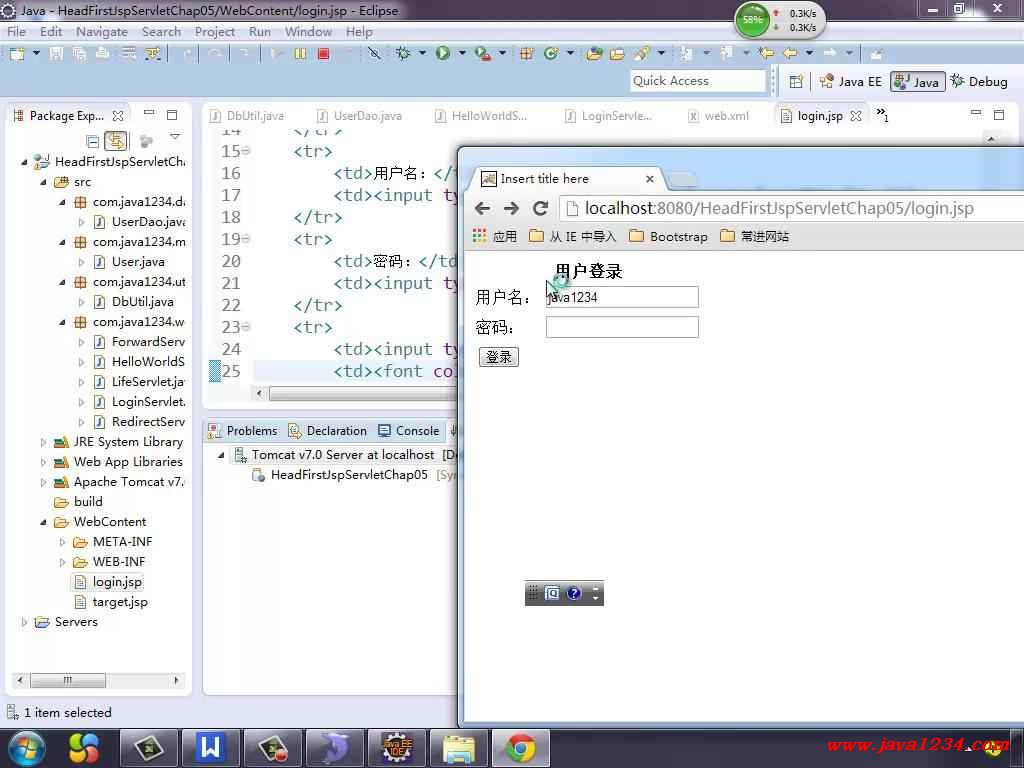Switch to the Java perspective
The height and width of the screenshot is (768, 1024).
tap(916, 82)
